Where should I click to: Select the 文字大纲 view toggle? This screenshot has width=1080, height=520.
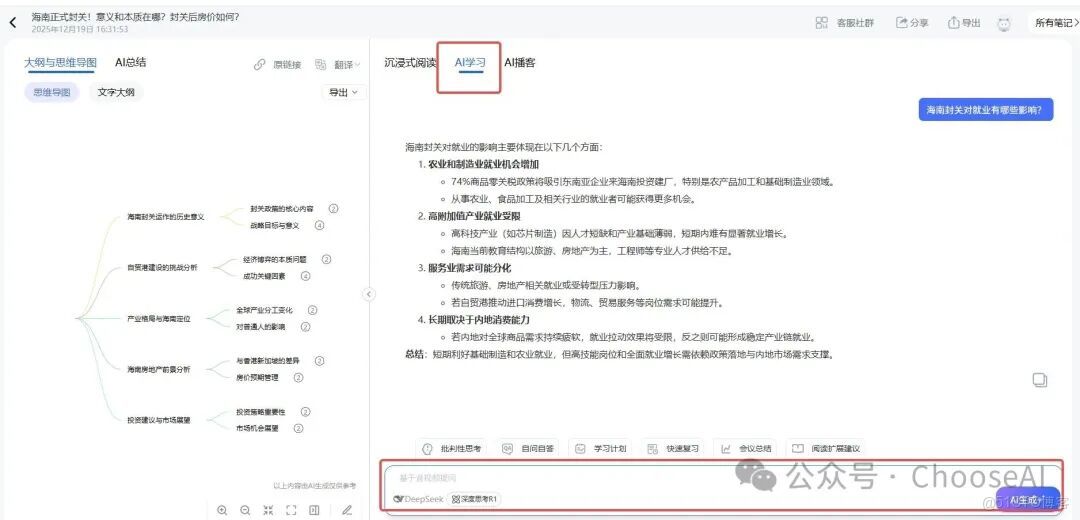click(116, 92)
